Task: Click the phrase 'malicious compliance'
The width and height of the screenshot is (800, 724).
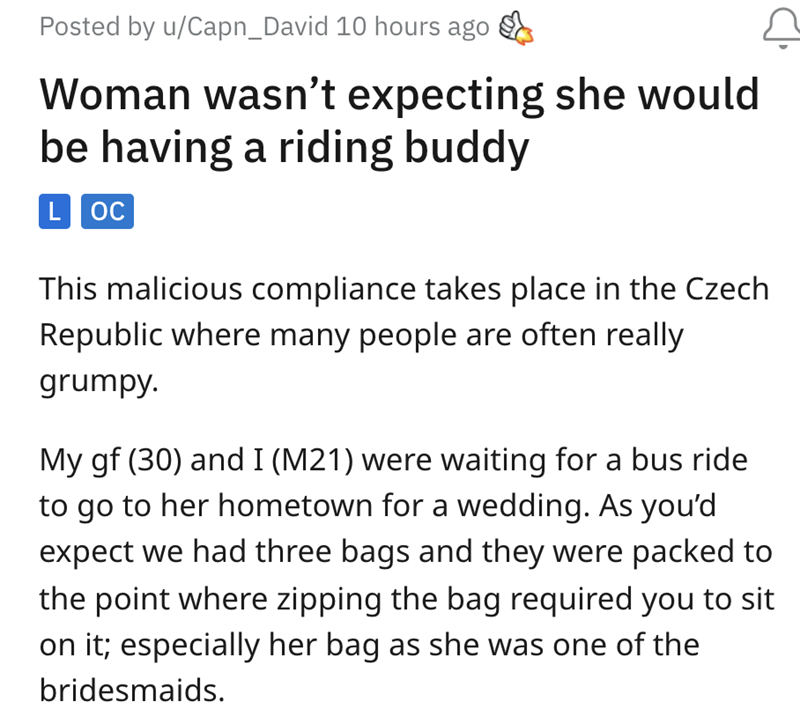Action: [233, 289]
